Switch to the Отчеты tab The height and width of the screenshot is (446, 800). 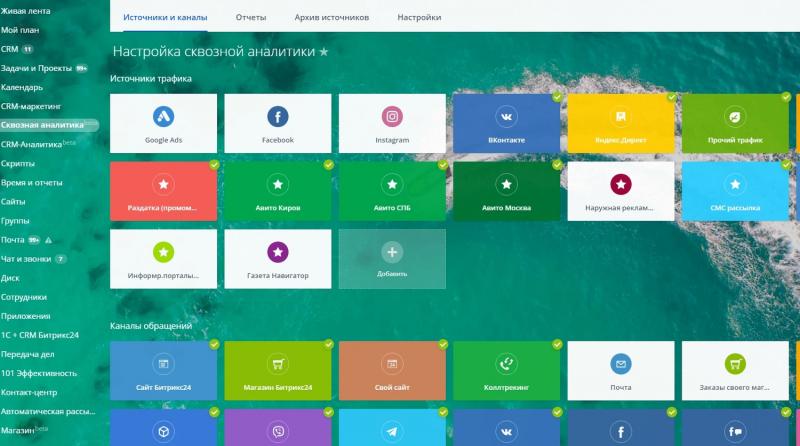[251, 17]
